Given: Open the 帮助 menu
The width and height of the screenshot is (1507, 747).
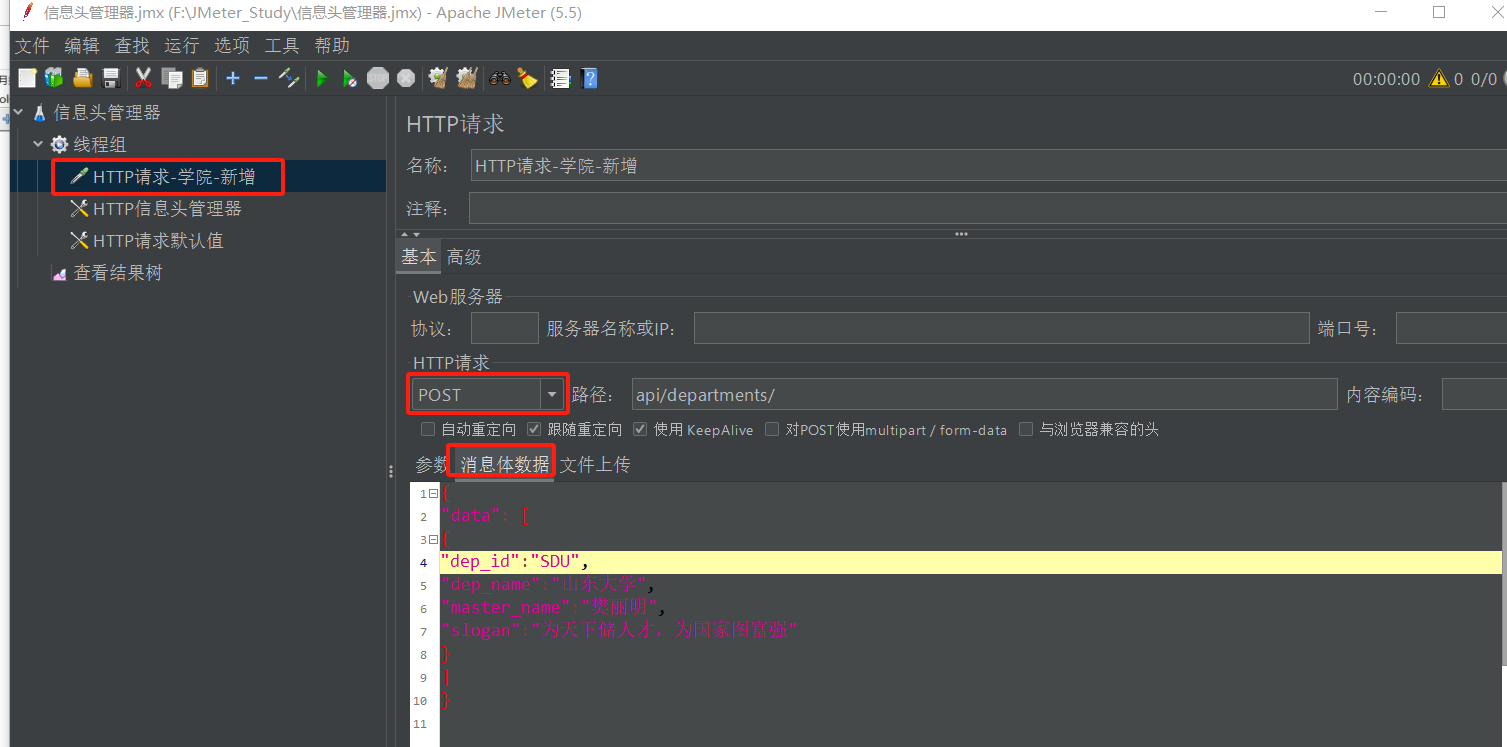Looking at the screenshot, I should point(332,46).
